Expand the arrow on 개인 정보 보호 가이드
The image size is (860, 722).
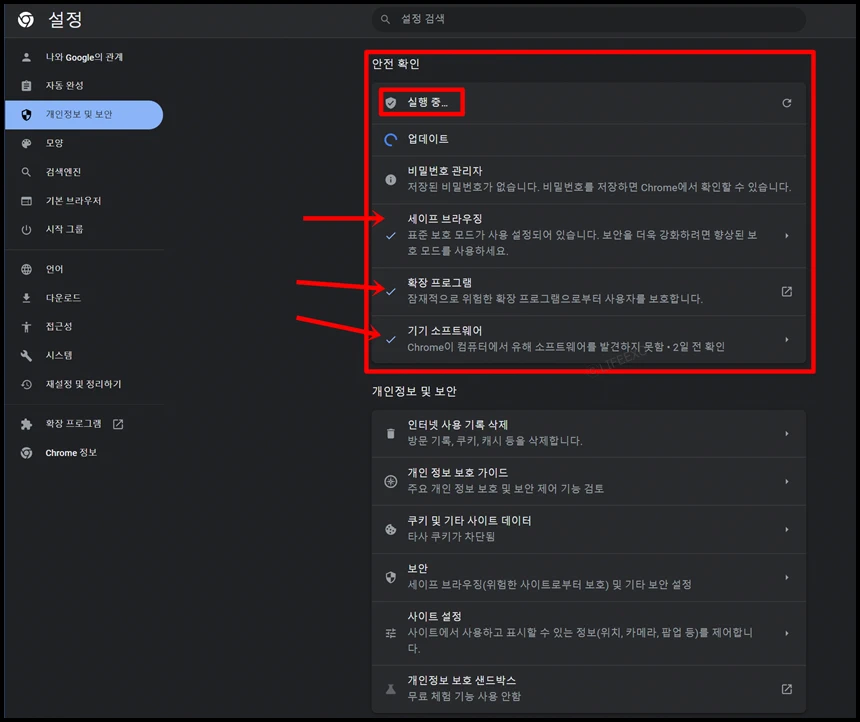[x=787, y=481]
